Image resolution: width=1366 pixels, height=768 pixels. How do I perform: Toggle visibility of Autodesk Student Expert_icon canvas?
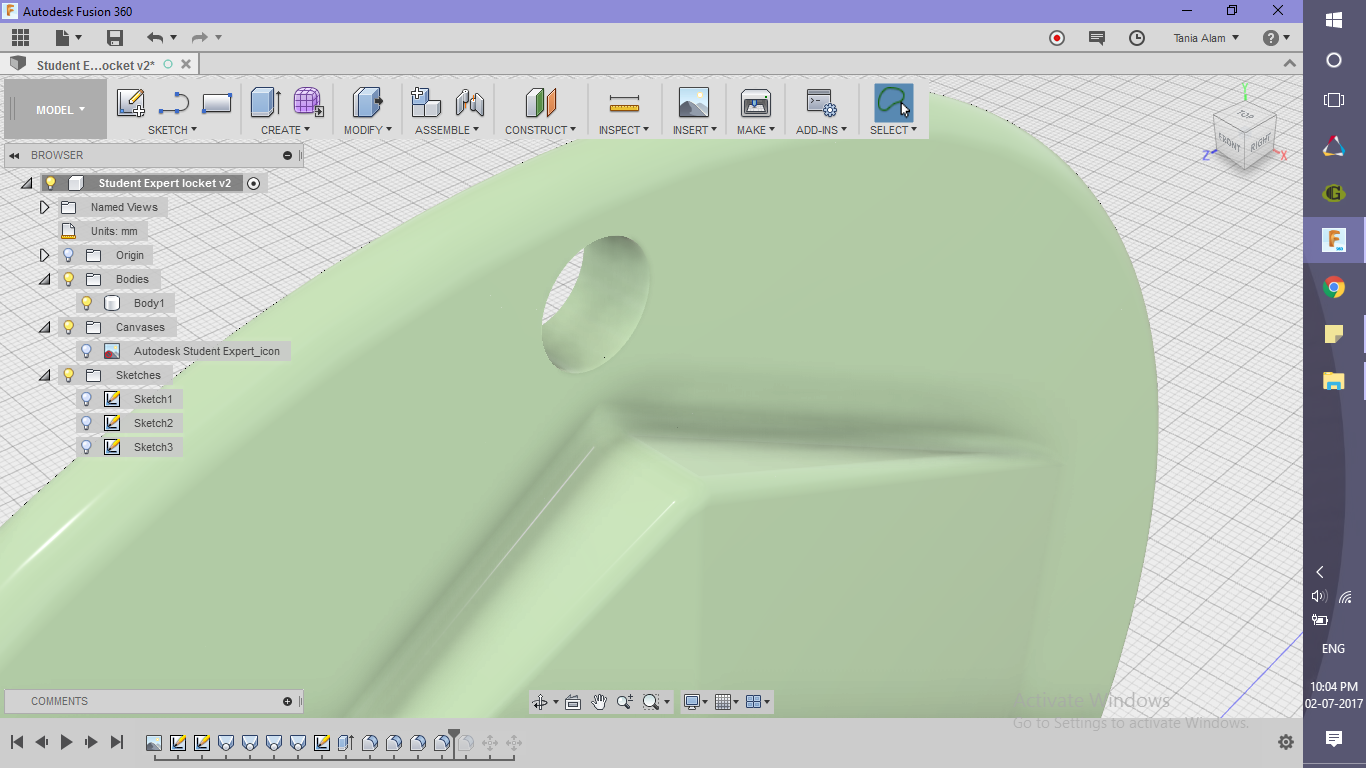(x=87, y=351)
